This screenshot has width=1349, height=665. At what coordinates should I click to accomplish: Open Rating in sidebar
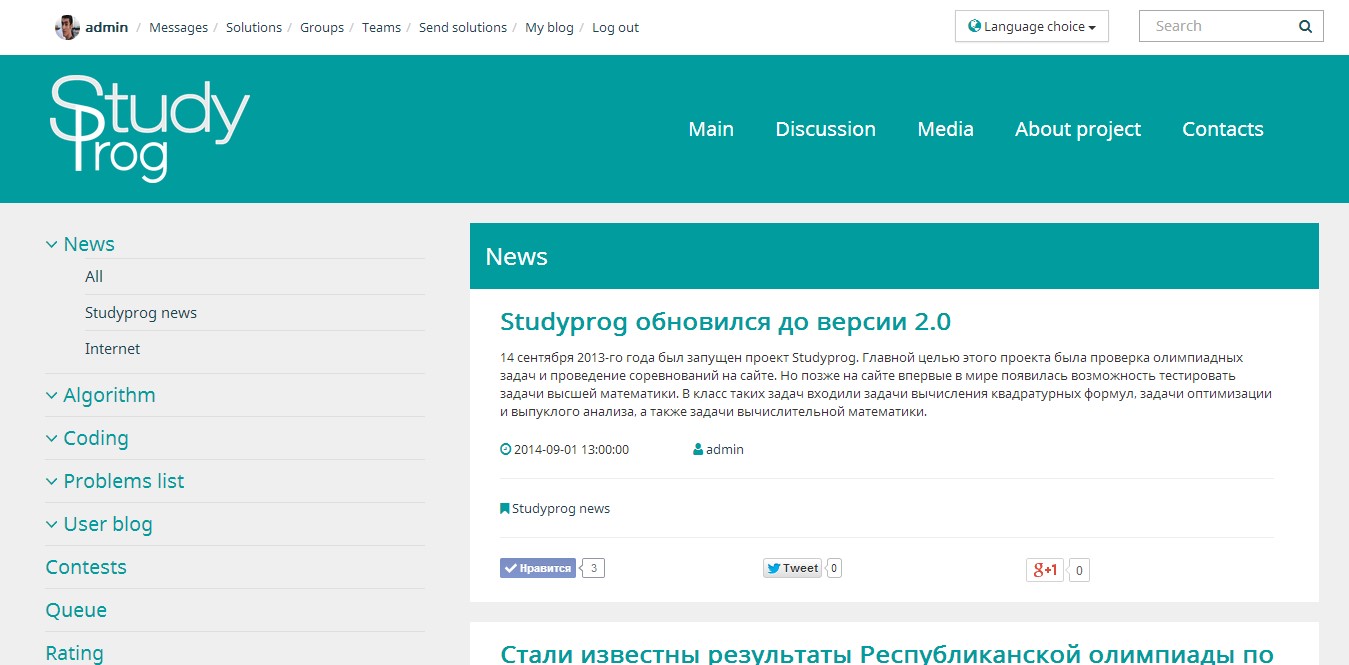pyautogui.click(x=74, y=653)
